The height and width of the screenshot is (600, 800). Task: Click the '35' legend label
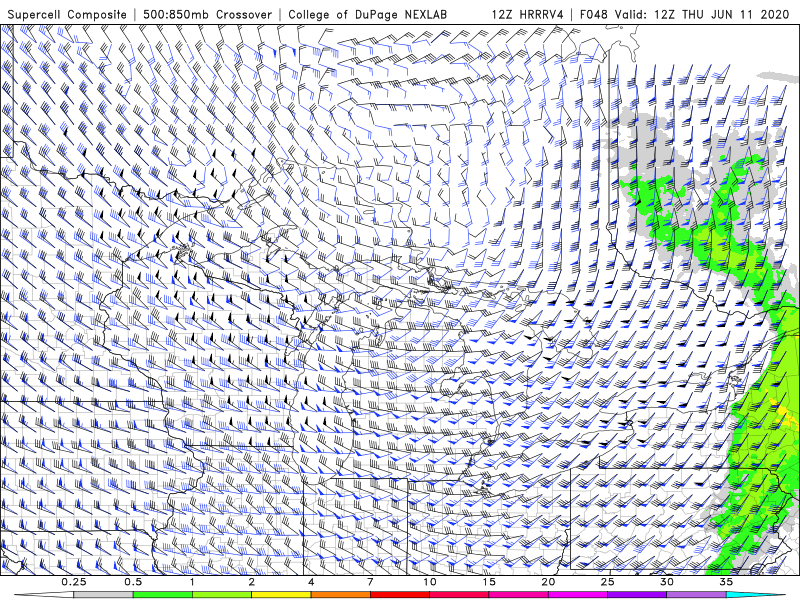tap(726, 582)
